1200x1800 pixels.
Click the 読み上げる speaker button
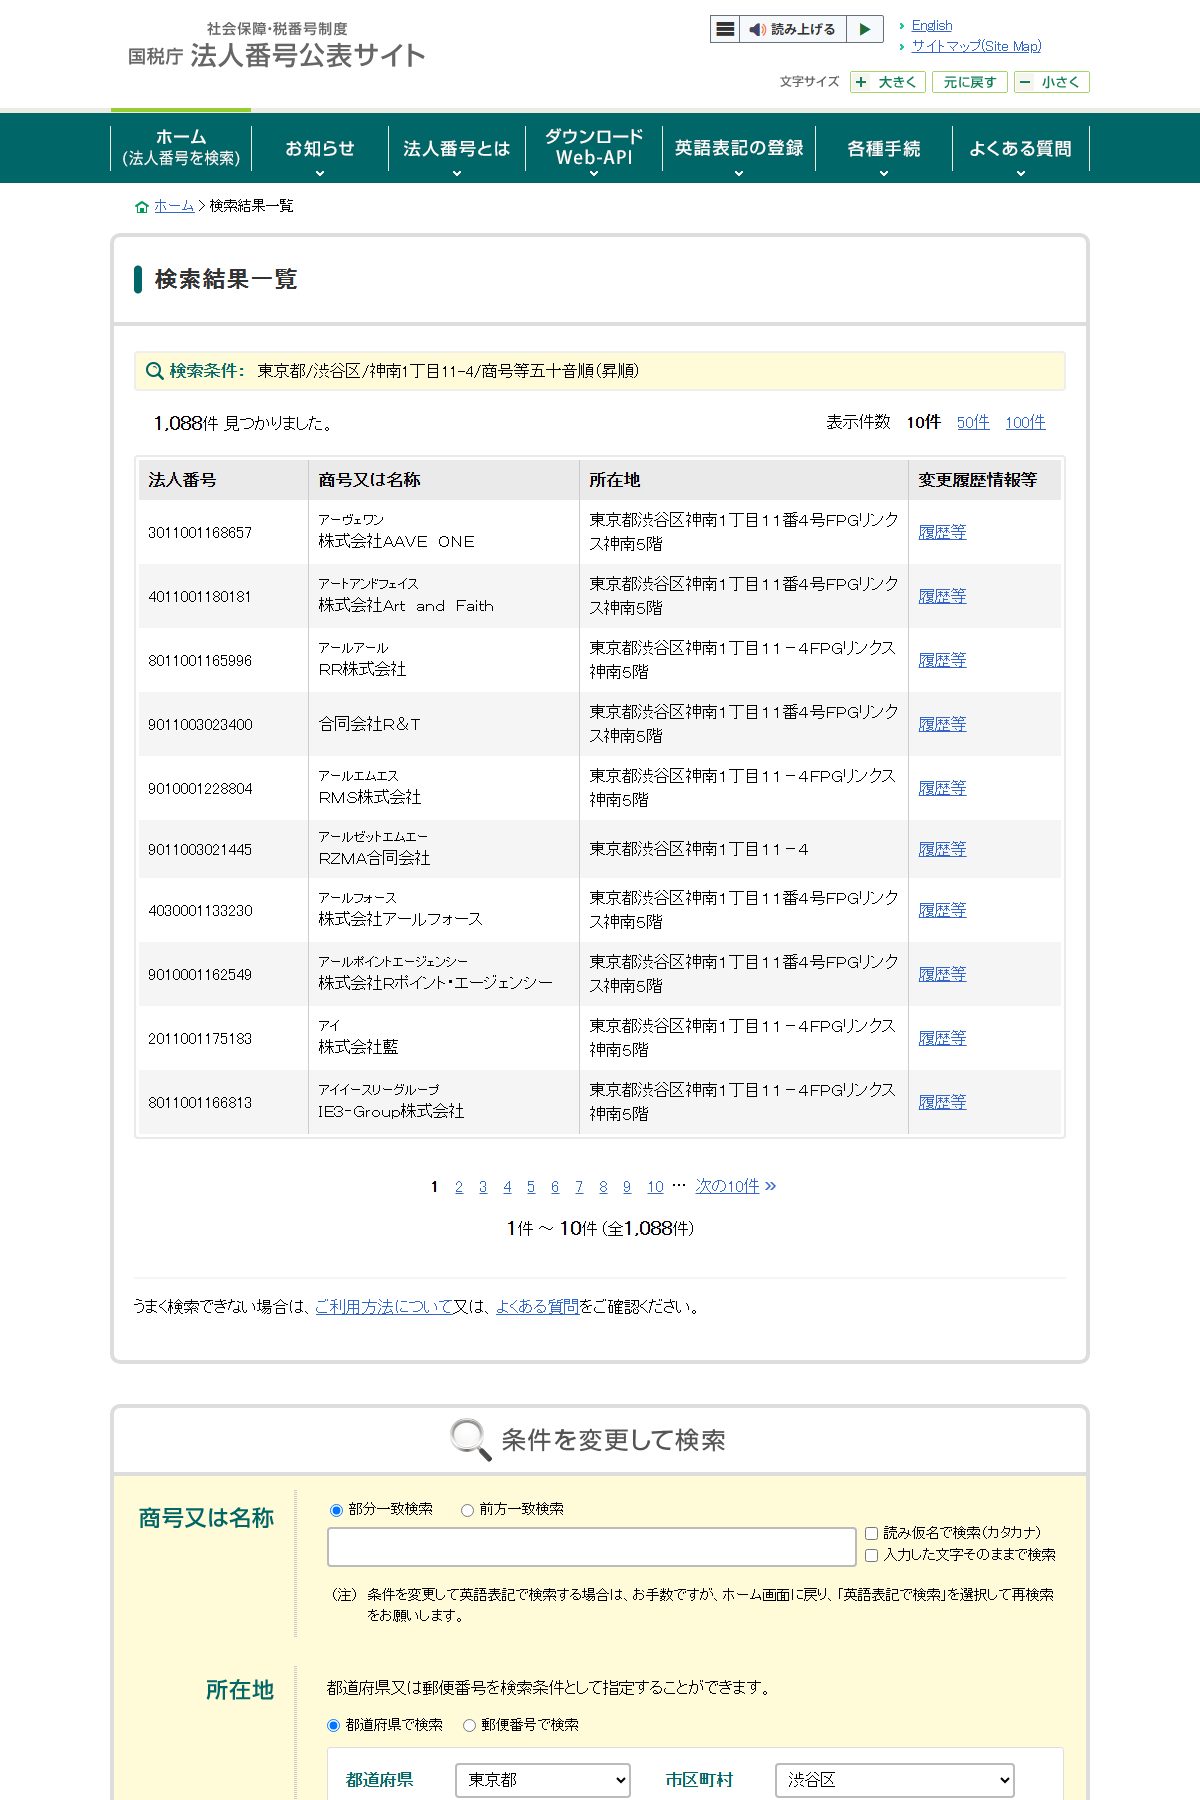coord(793,29)
